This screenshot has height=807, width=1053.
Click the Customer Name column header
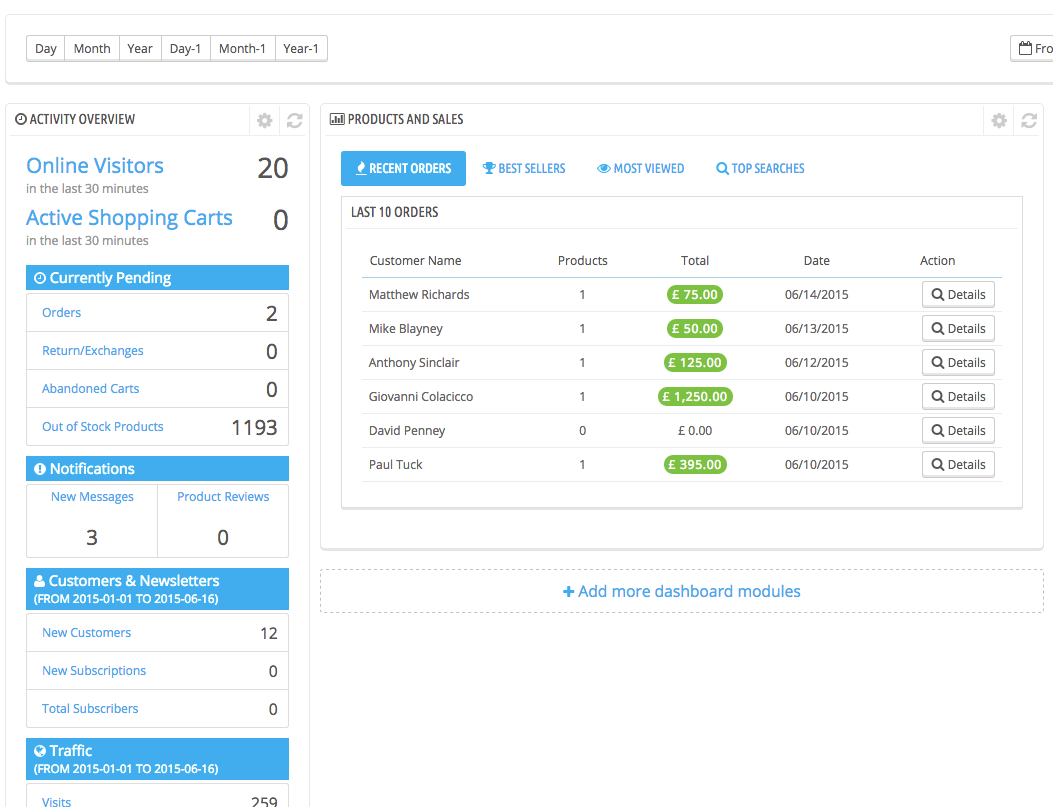[416, 260]
